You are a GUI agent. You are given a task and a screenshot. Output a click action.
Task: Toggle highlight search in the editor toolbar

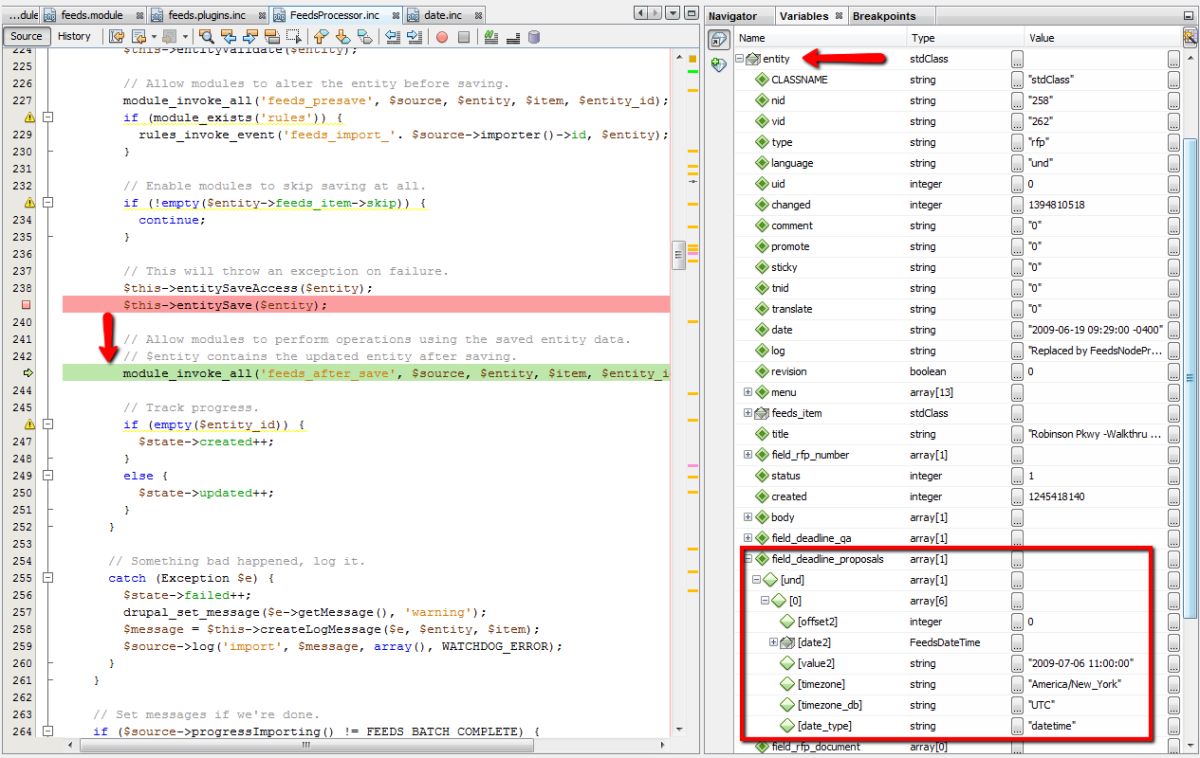272,37
